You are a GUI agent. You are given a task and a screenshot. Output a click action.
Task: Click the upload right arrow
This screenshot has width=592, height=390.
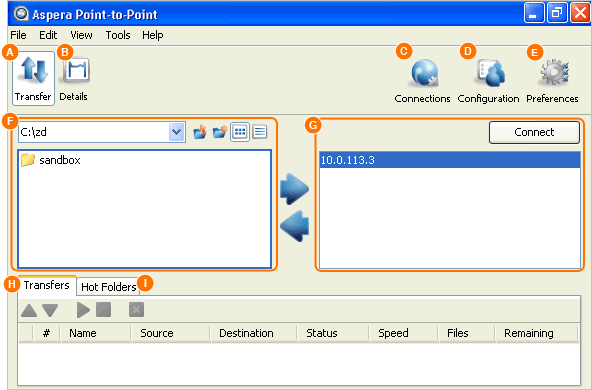click(x=294, y=189)
